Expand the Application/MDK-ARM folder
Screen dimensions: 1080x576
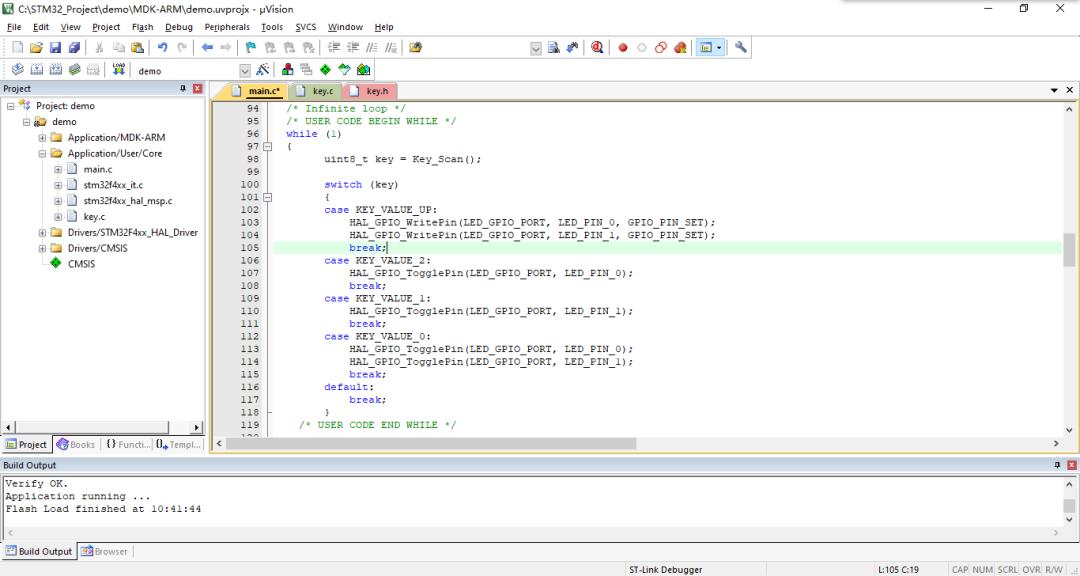tap(42, 138)
